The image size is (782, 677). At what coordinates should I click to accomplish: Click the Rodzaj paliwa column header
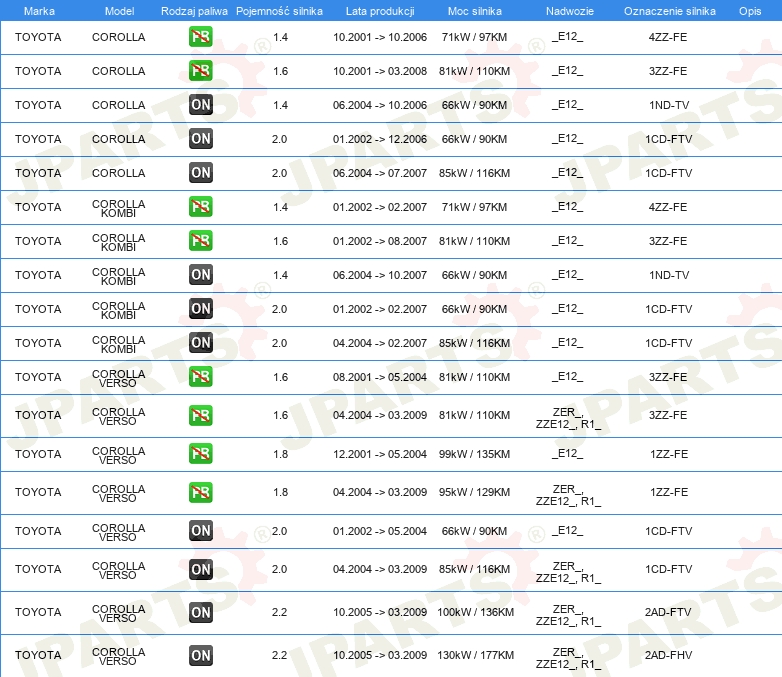tap(194, 11)
